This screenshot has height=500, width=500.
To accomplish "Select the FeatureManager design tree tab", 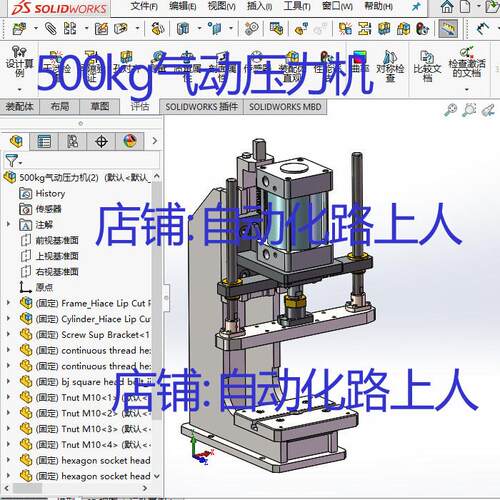I will pyautogui.click(x=16, y=141).
